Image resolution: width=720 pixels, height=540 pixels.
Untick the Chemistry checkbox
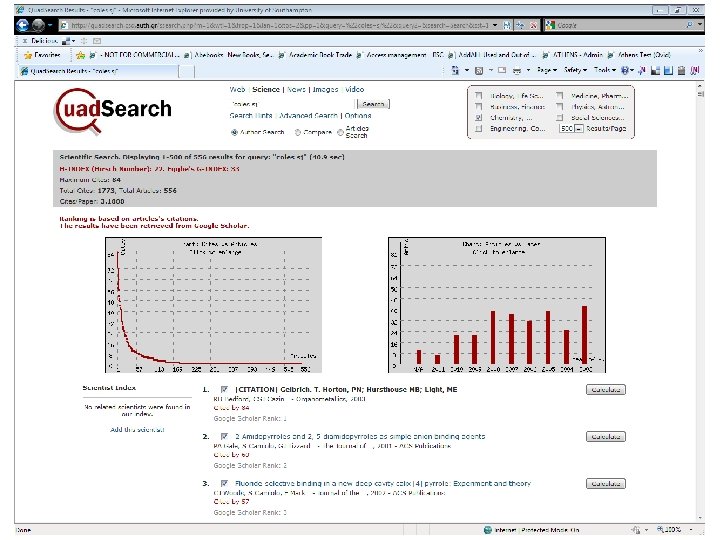pyautogui.click(x=478, y=118)
